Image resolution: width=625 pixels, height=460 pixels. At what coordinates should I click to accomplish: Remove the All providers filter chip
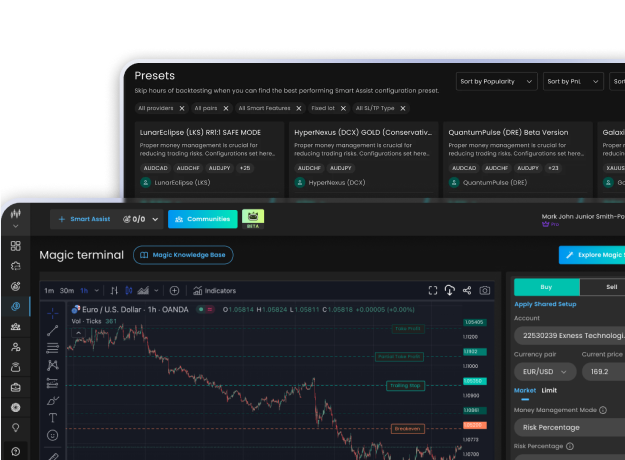[x=179, y=108]
